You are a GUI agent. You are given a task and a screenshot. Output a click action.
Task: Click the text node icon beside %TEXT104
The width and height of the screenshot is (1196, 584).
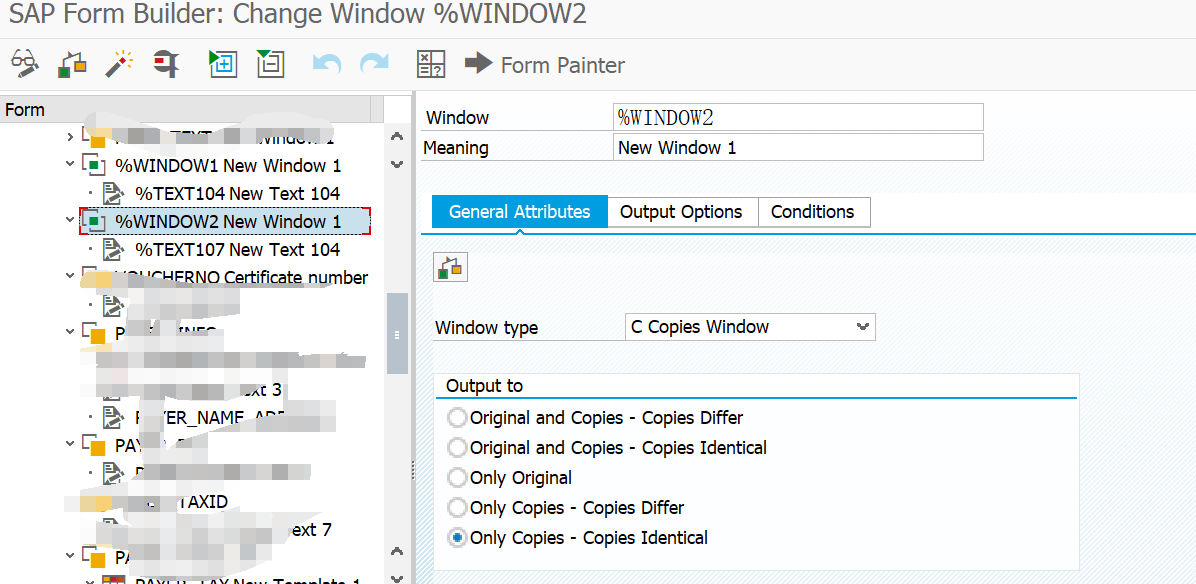114,193
